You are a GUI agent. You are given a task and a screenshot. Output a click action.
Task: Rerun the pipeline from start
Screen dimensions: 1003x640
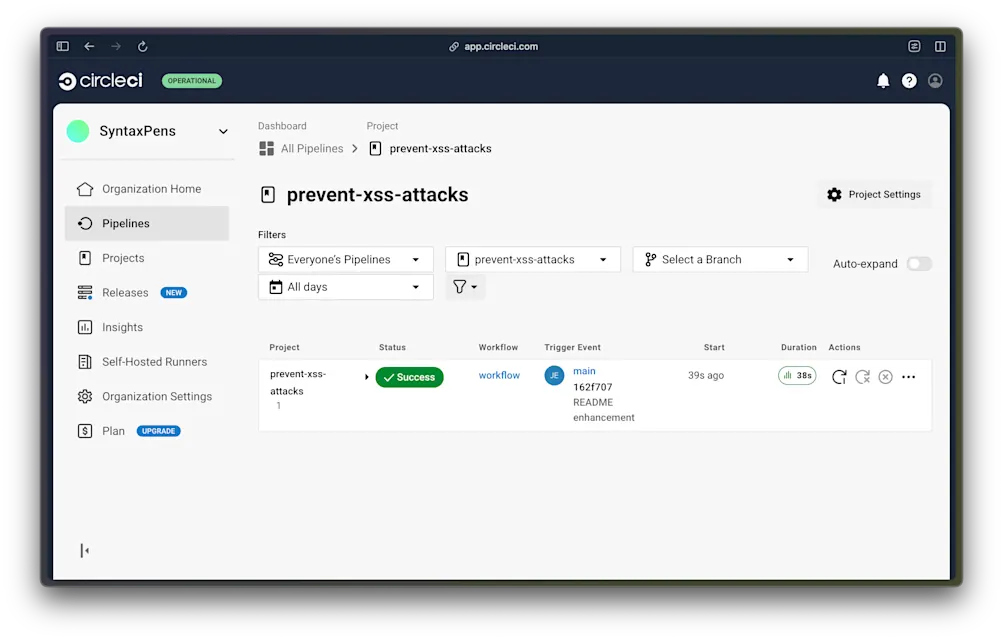pos(840,376)
